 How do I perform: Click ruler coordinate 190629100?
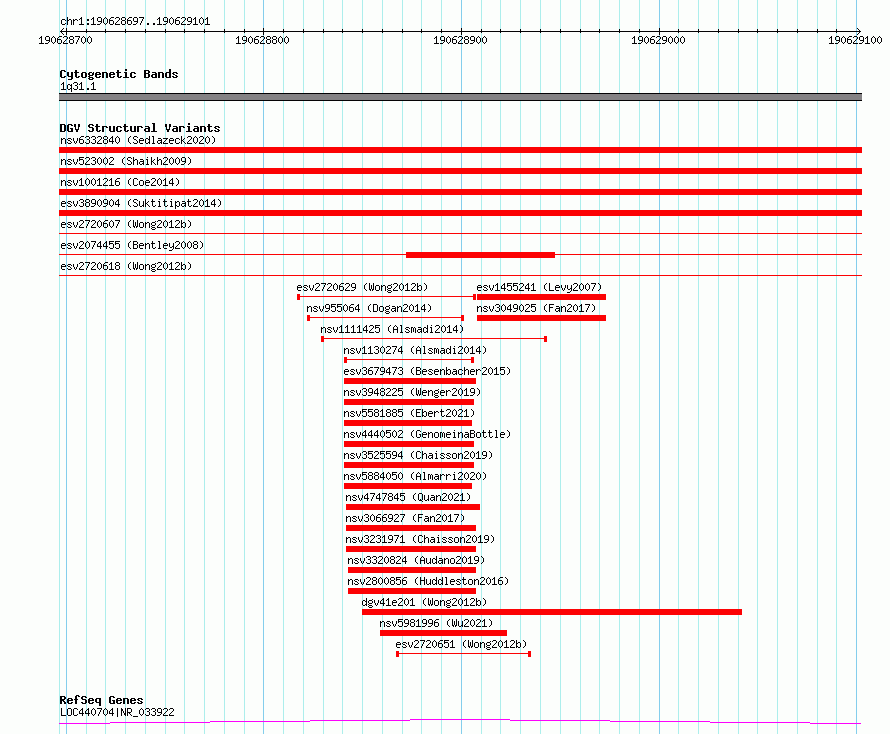855,40
